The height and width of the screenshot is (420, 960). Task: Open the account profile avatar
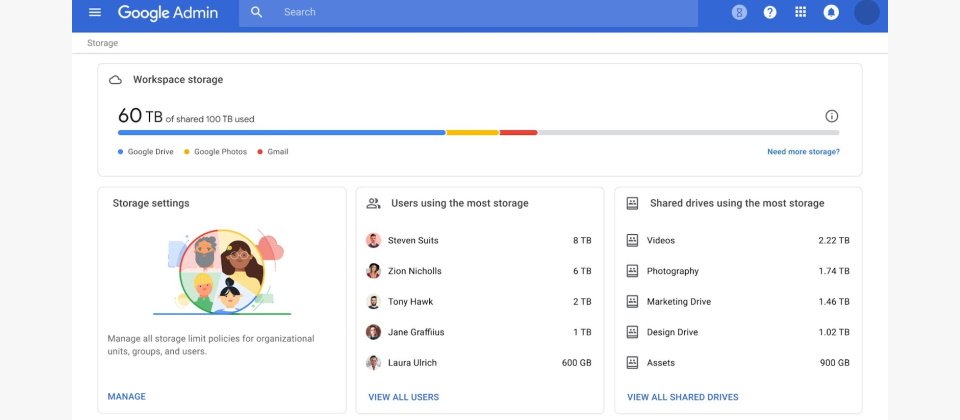pos(866,12)
